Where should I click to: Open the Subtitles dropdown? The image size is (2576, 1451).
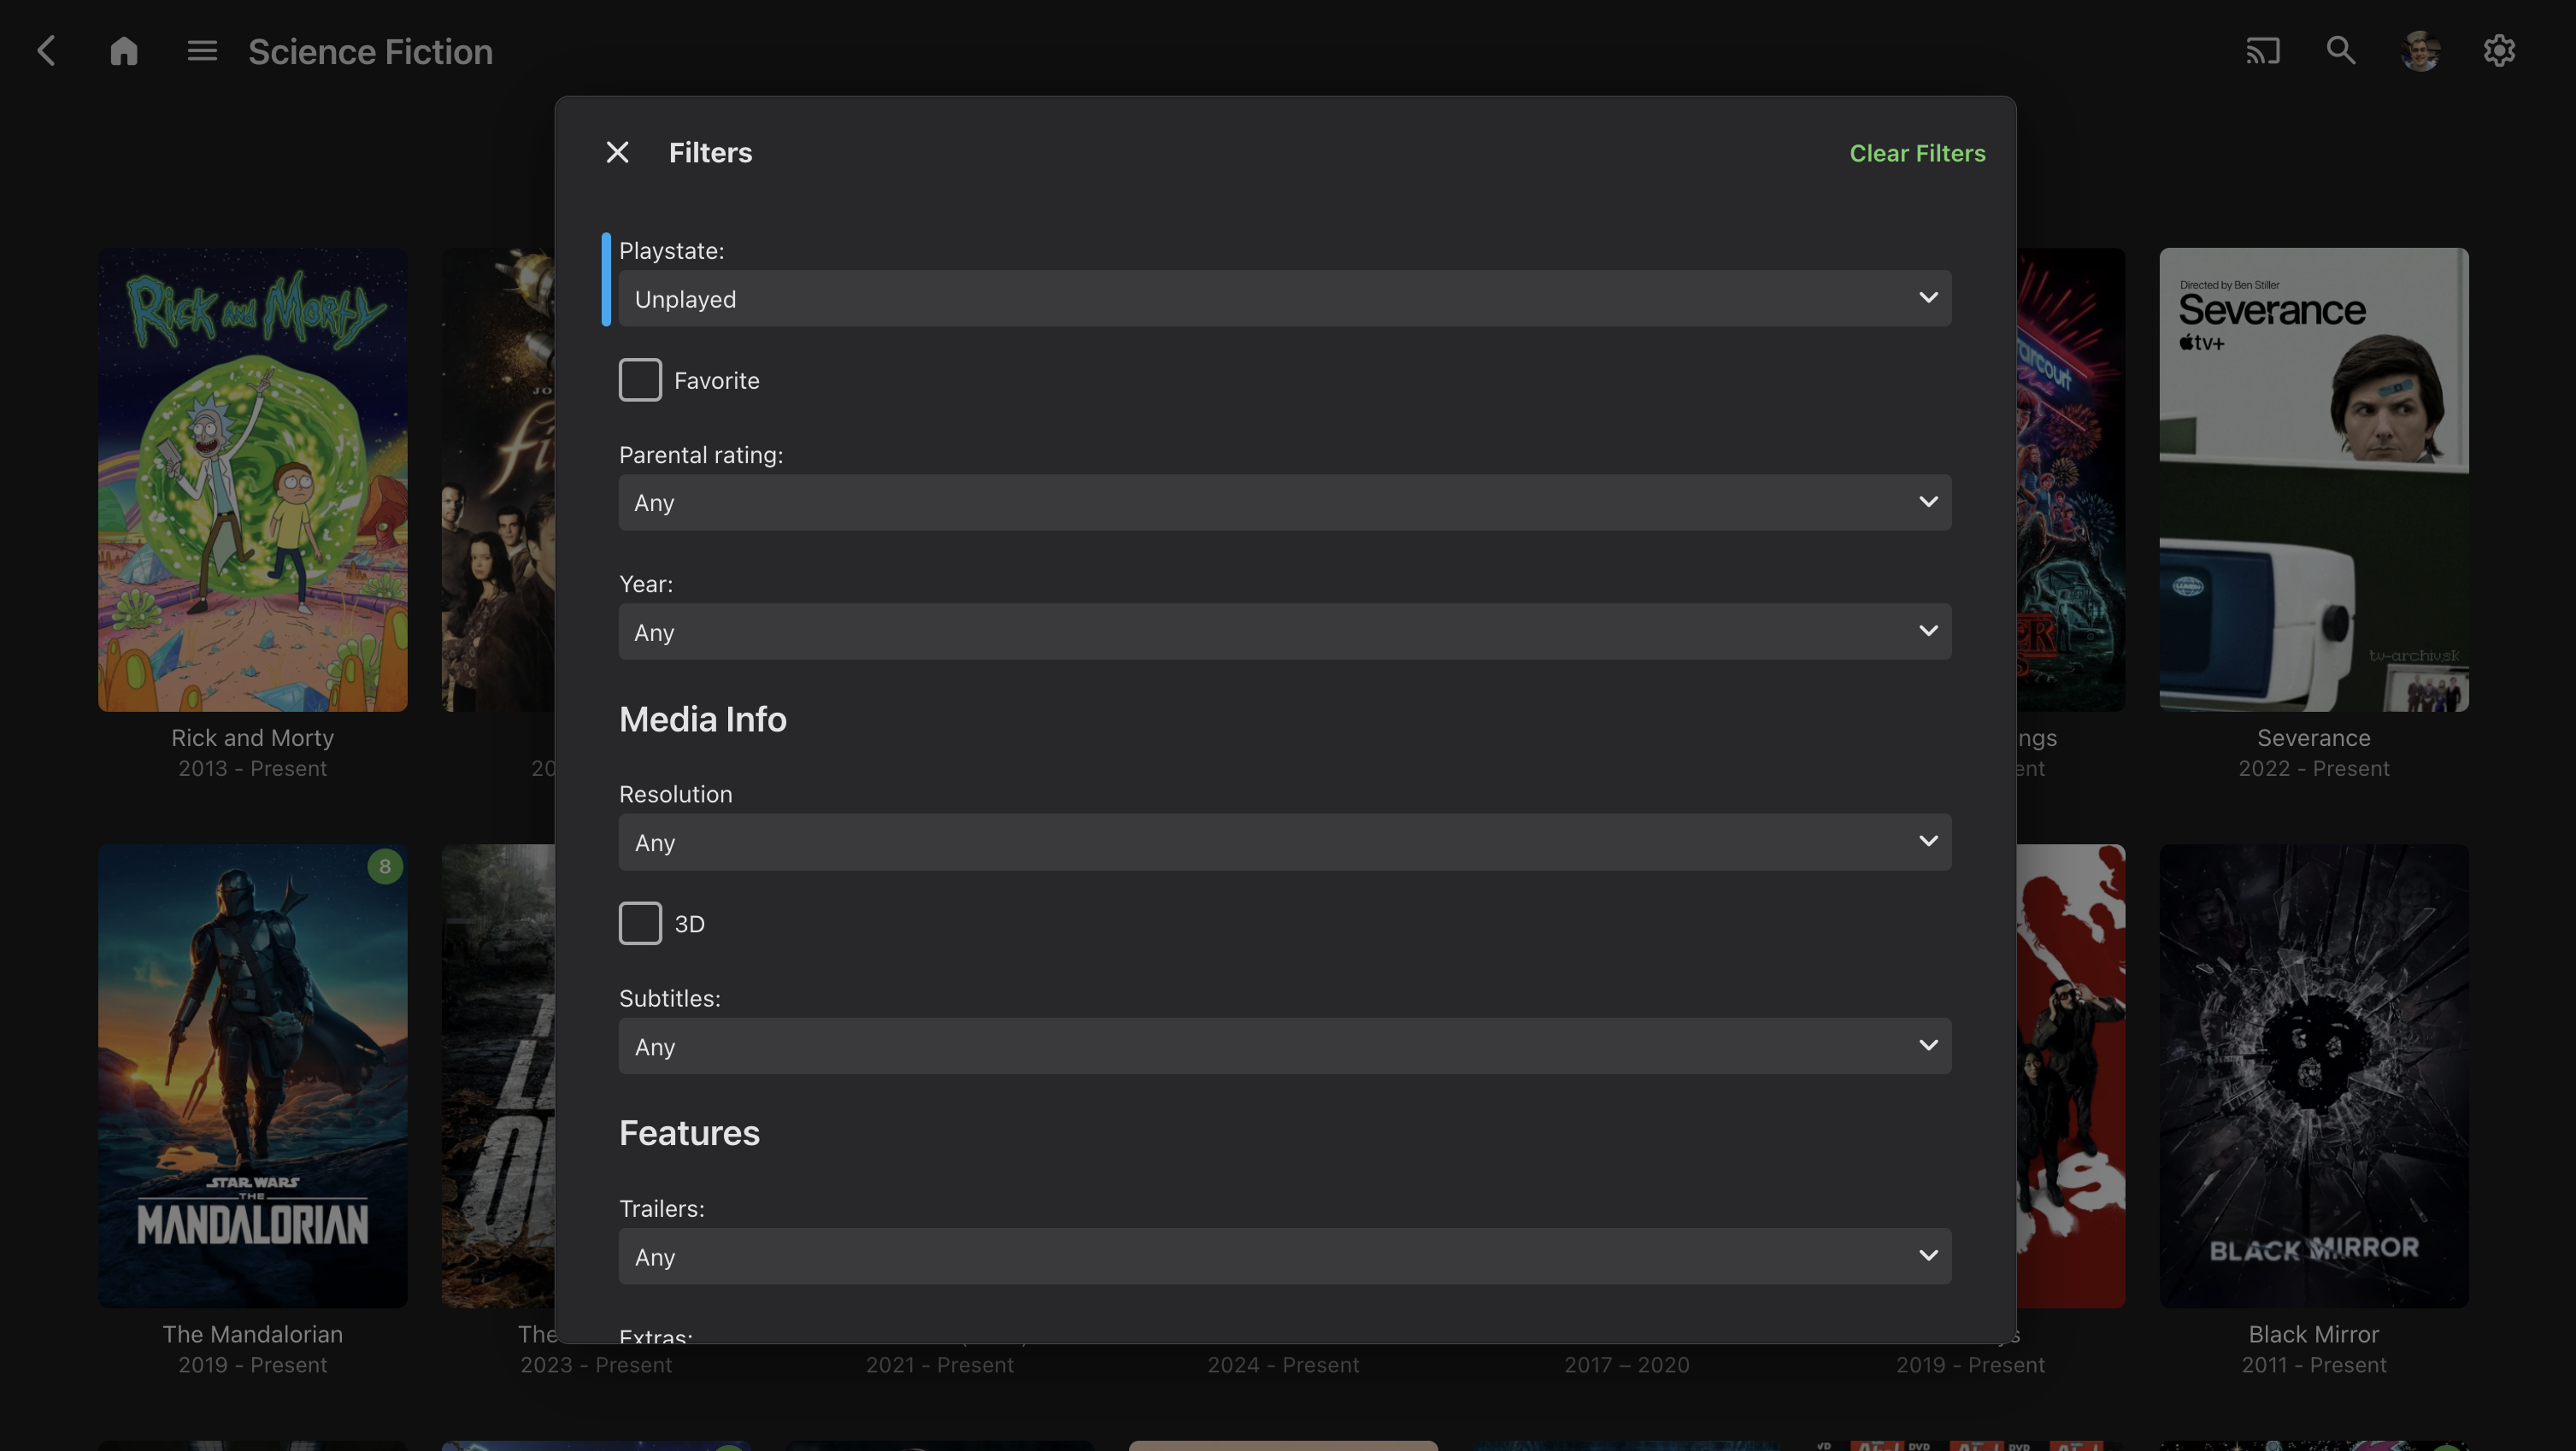point(1284,1046)
